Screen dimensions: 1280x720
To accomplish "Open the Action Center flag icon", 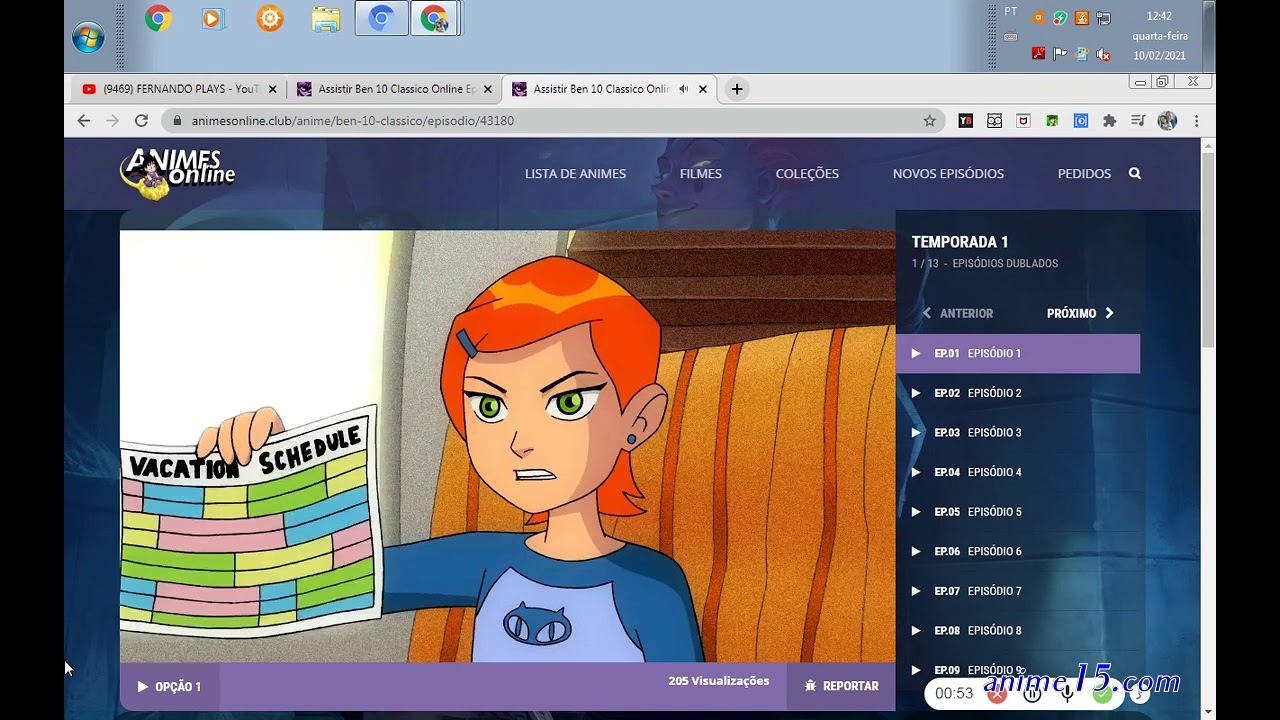I will click(1060, 54).
